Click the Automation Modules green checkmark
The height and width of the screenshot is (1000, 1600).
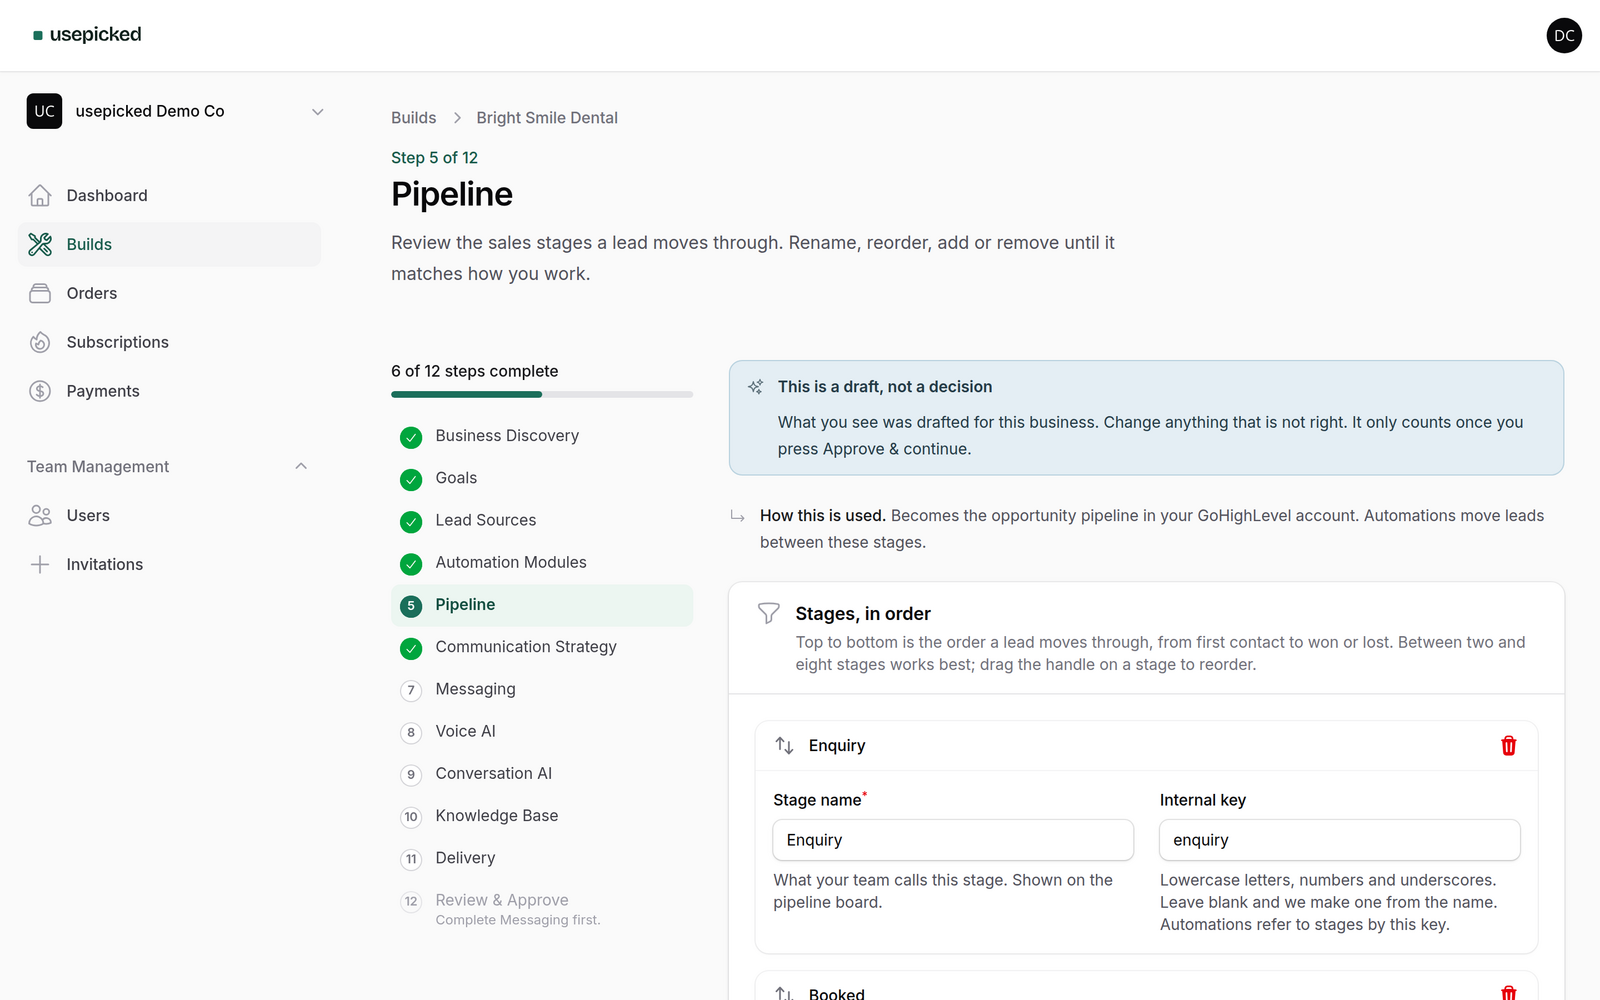411,564
